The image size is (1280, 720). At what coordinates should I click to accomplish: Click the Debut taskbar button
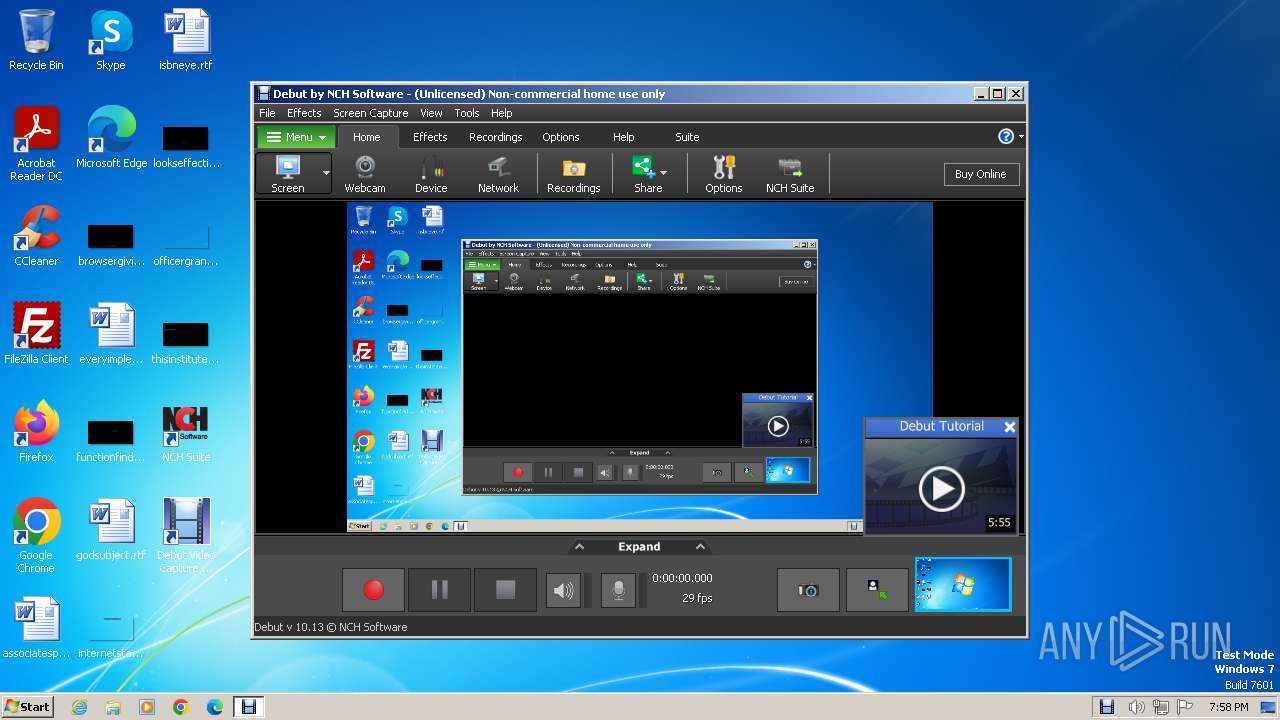[248, 707]
